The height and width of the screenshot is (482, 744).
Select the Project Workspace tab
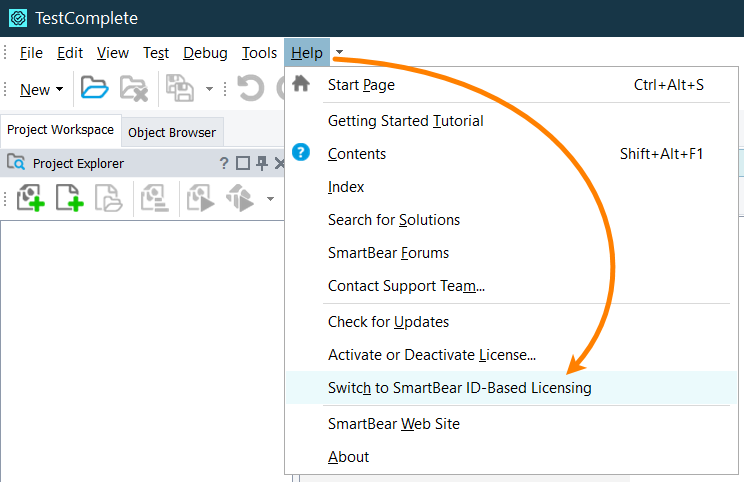[x=61, y=131]
